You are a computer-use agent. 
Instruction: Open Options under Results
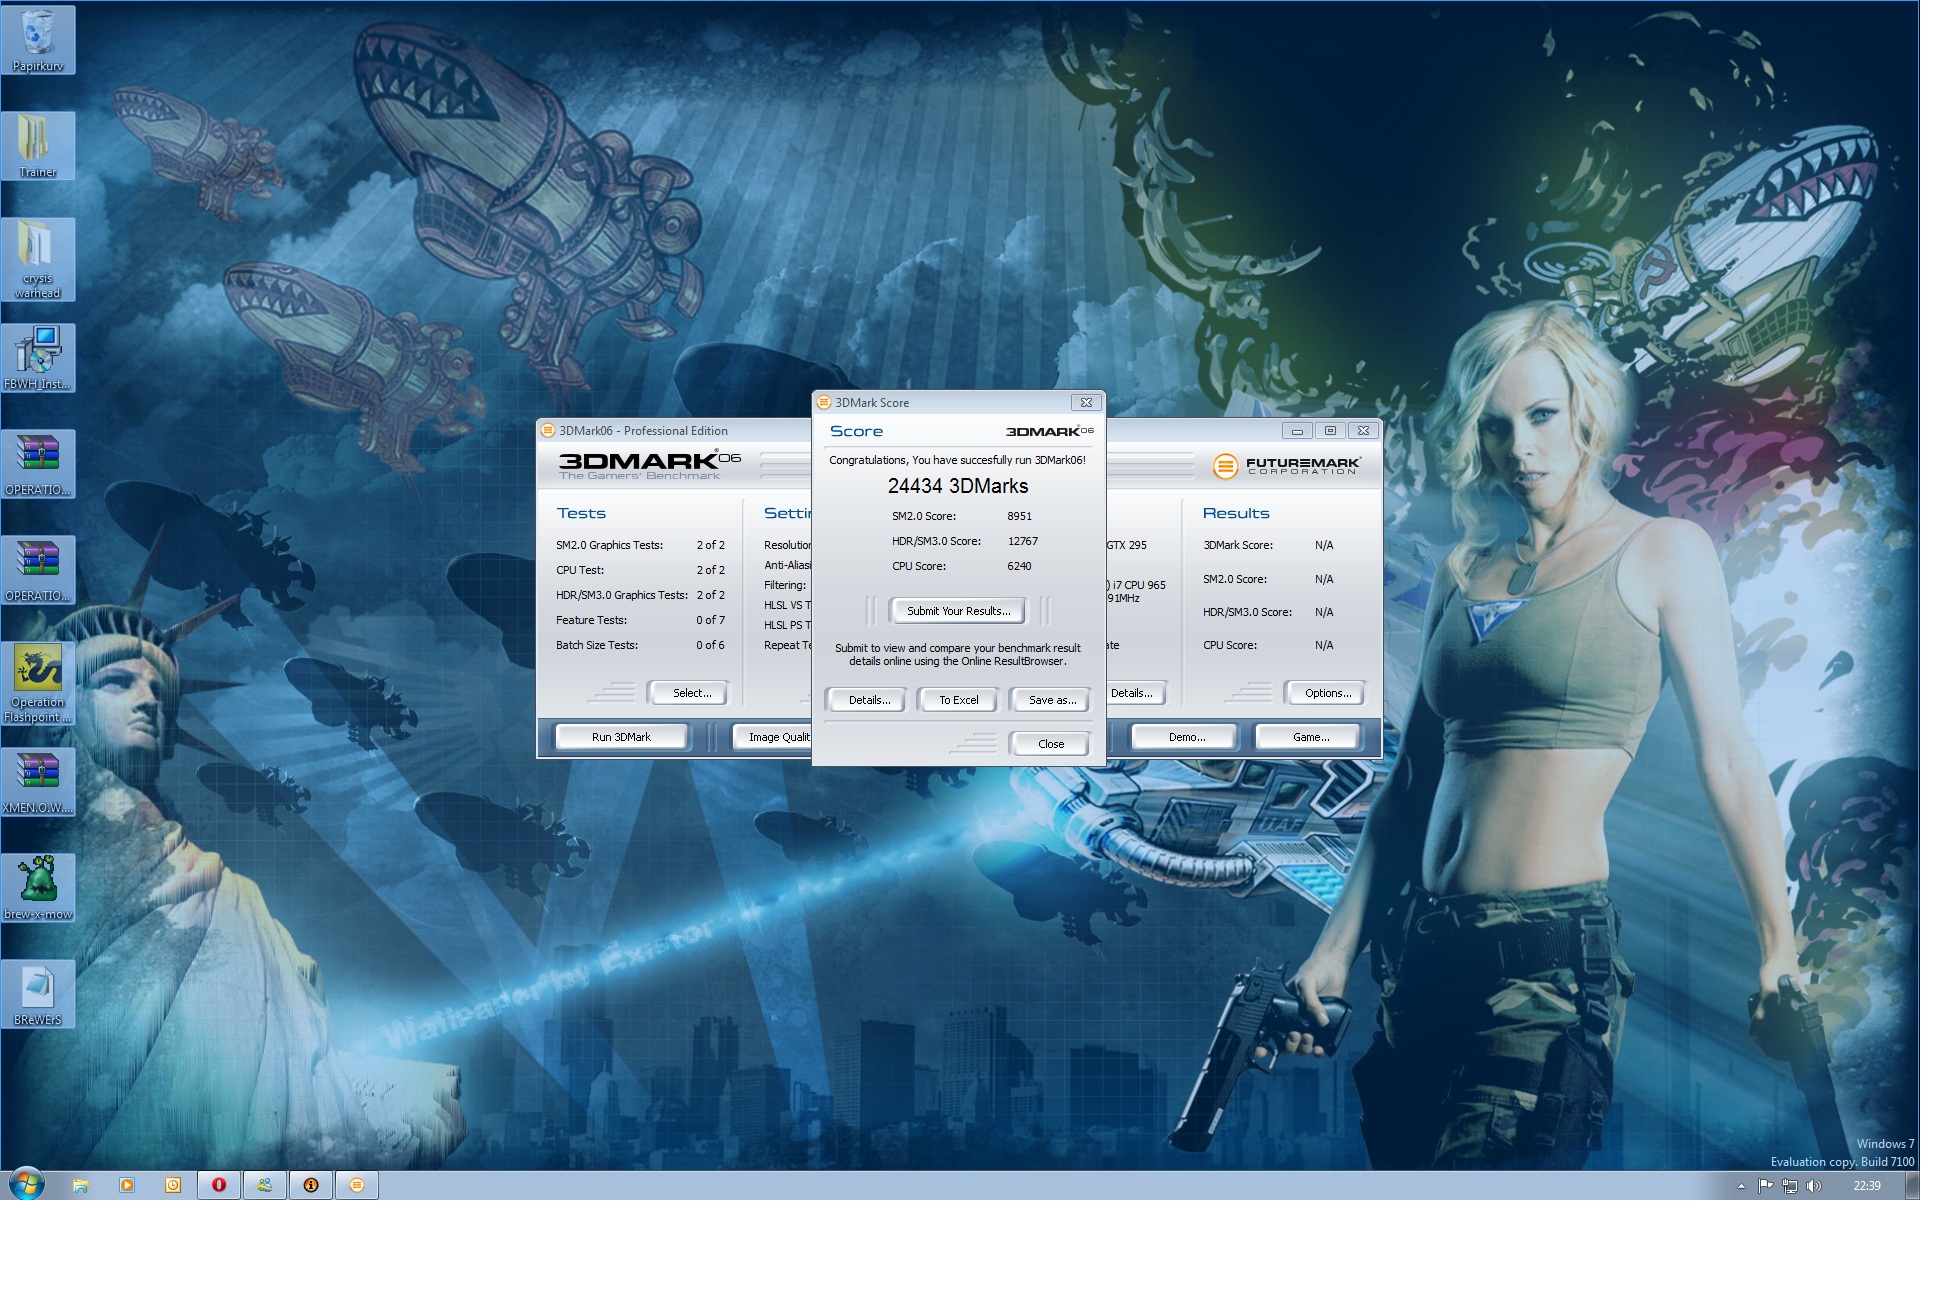point(1328,693)
